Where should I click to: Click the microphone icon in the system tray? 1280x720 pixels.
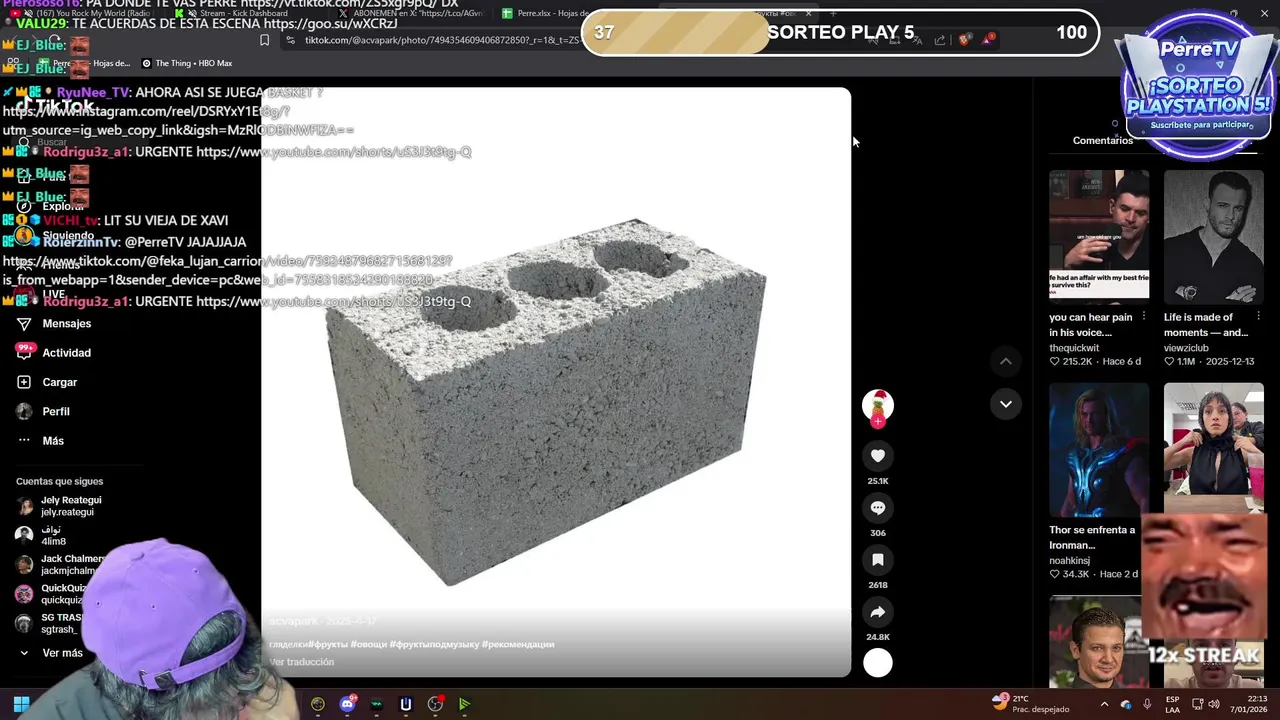pyautogui.click(x=1147, y=704)
